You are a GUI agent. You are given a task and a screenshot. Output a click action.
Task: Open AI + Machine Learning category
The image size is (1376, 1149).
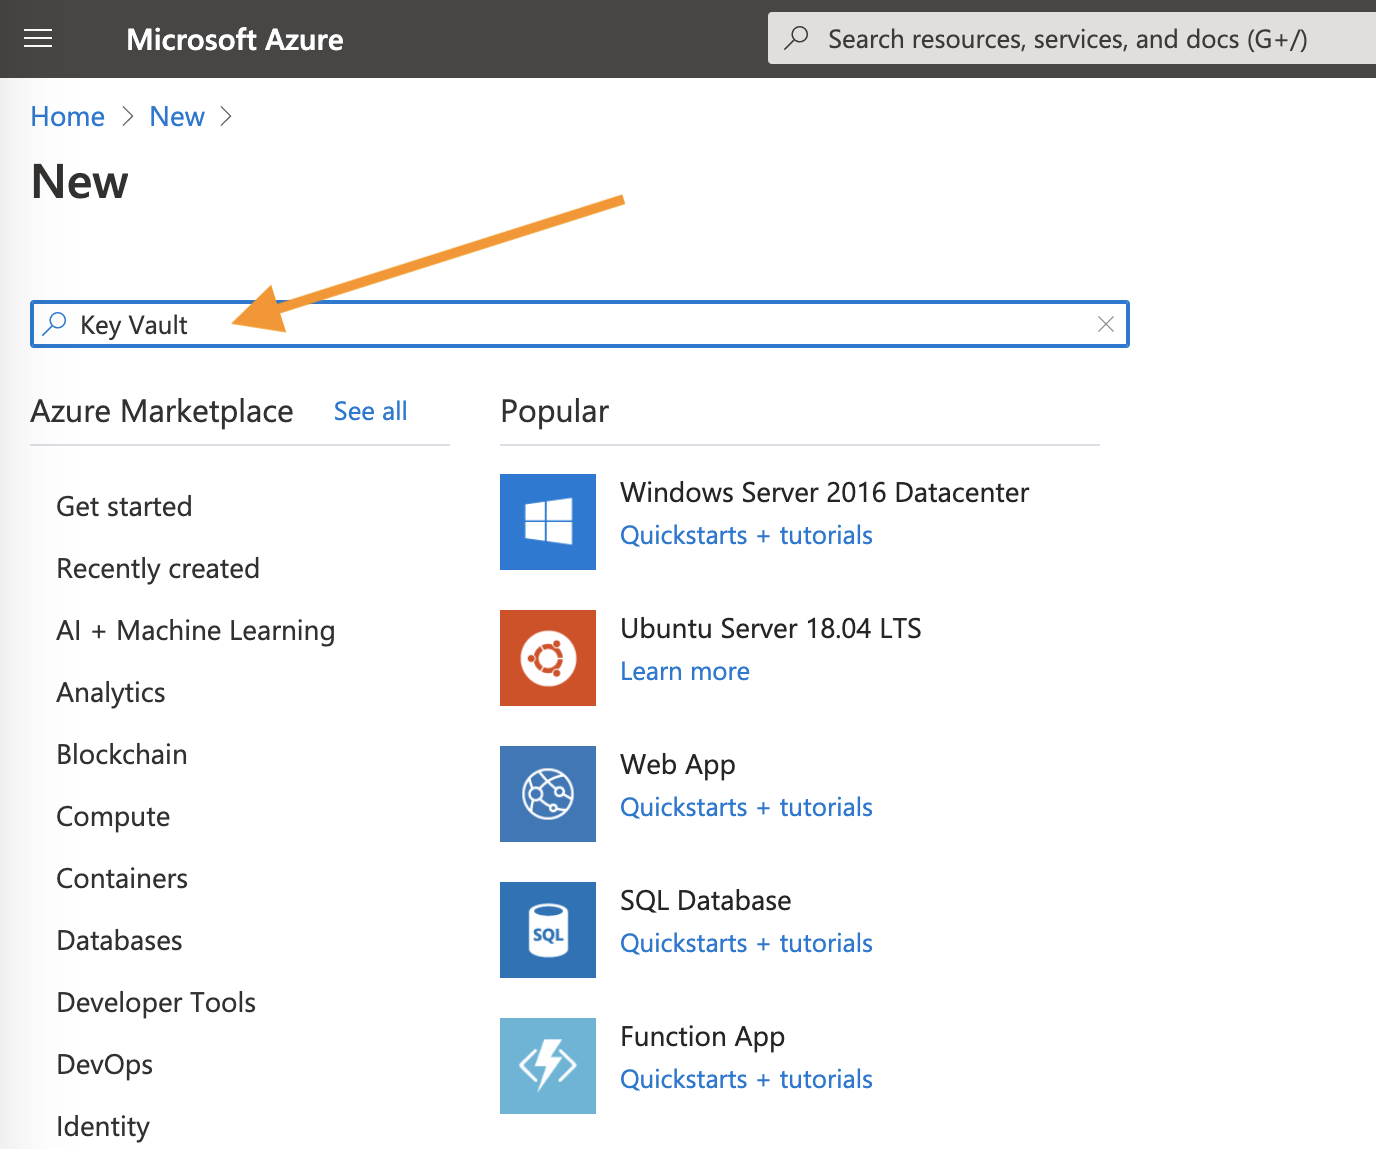coord(196,630)
